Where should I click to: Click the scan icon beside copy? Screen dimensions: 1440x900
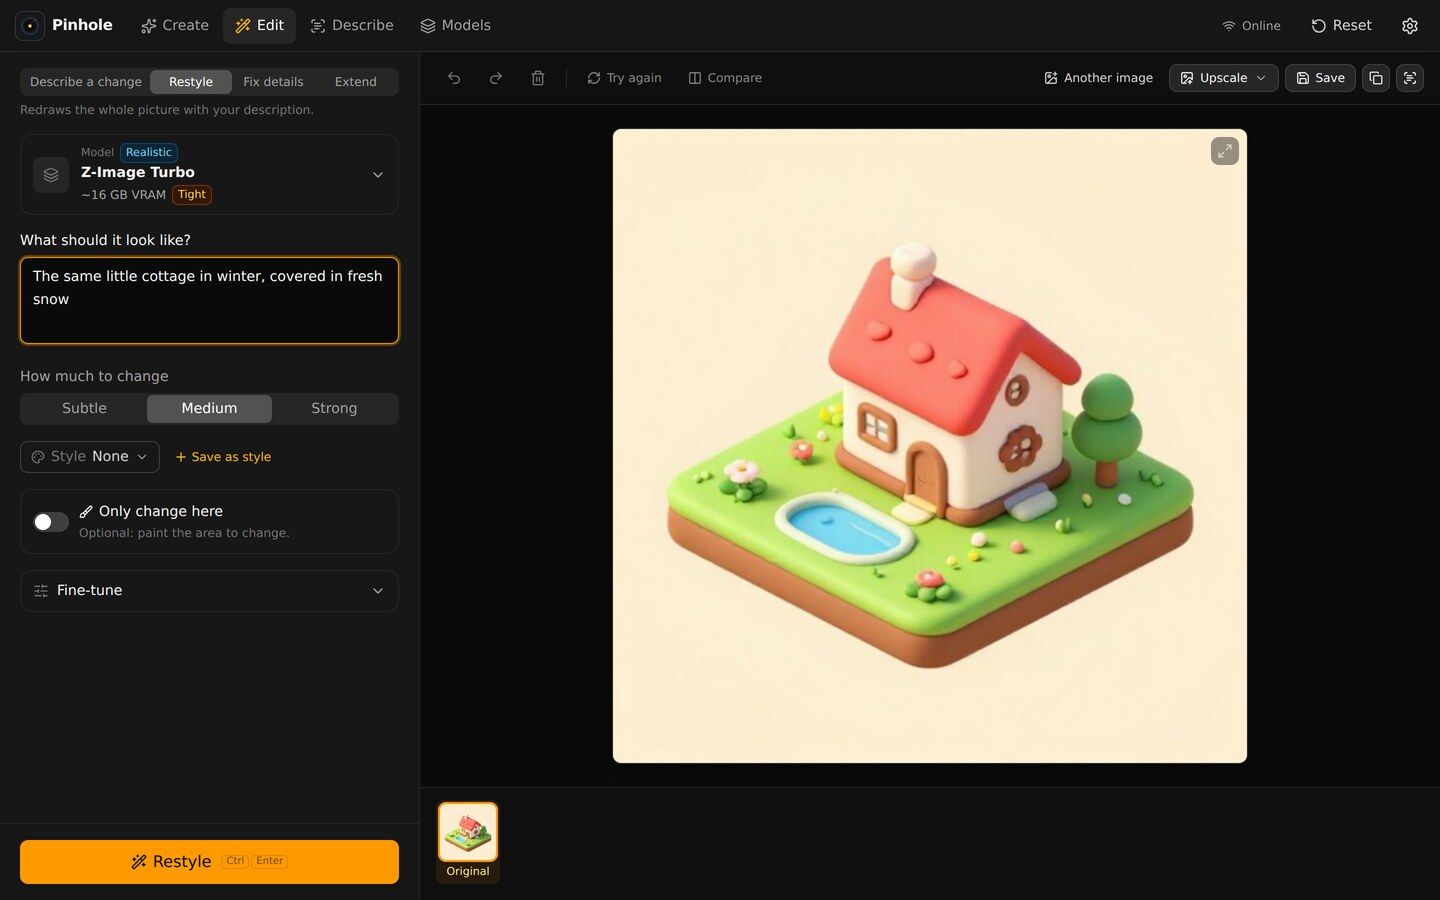1410,78
